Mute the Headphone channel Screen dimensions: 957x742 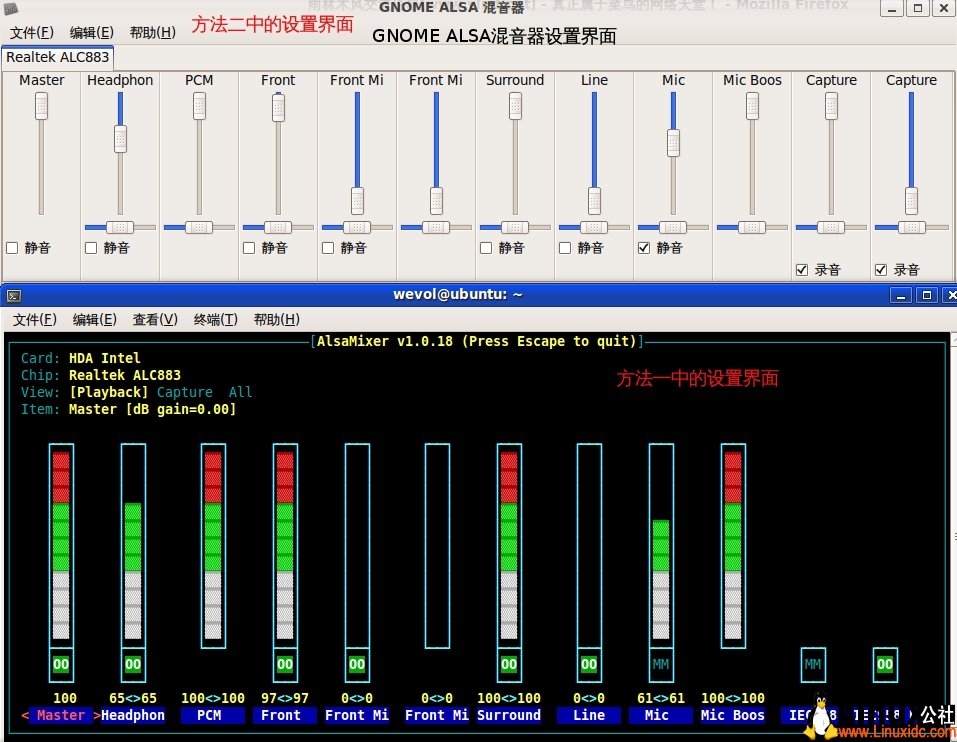[93, 247]
